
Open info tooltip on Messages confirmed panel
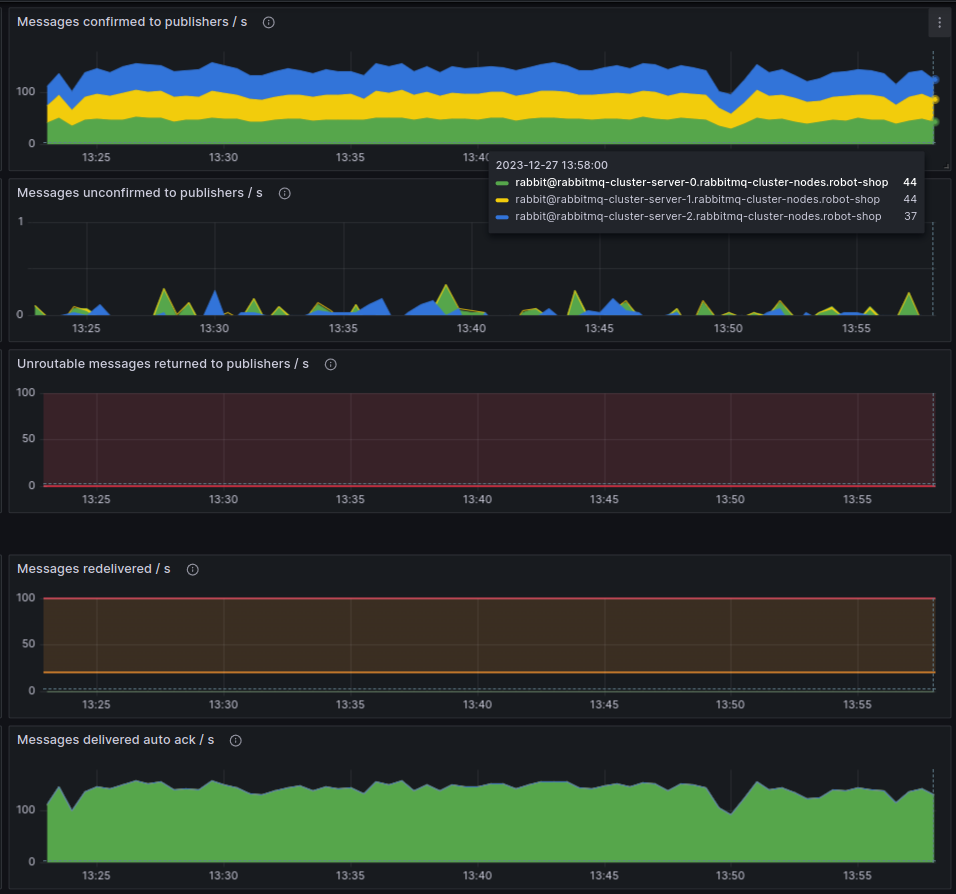pyautogui.click(x=267, y=21)
